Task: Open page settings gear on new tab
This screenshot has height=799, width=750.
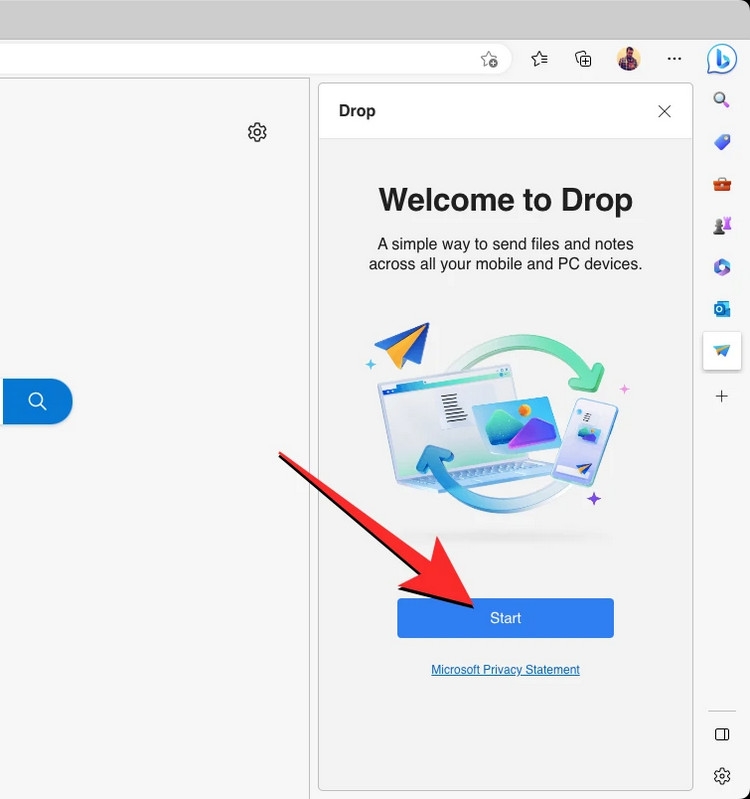Action: 257,132
